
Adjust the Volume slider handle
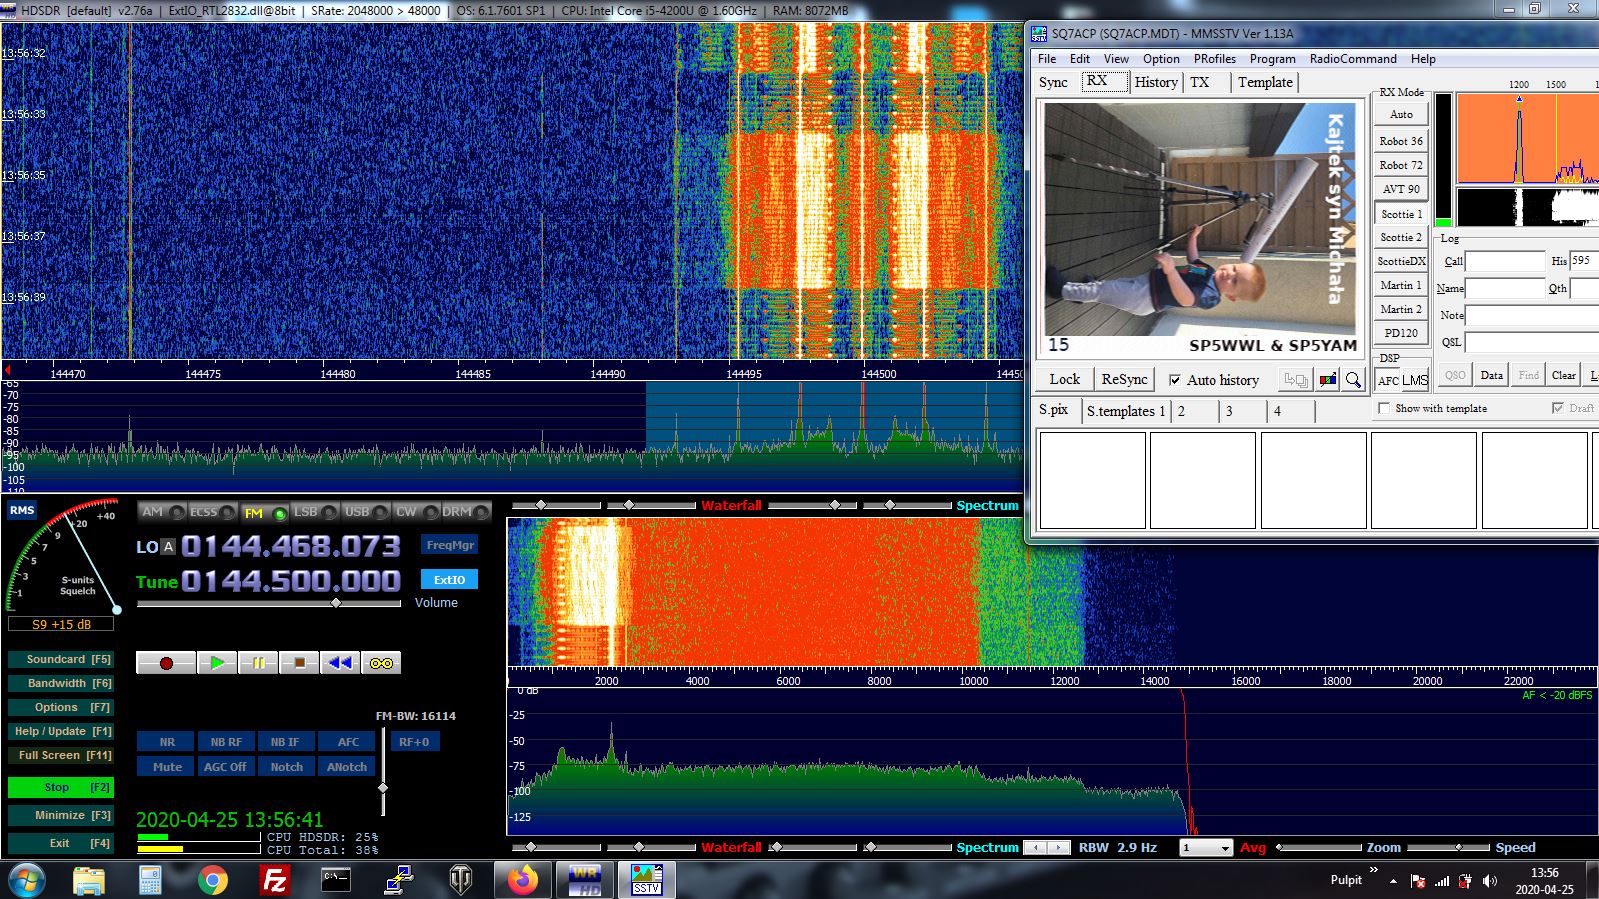coord(336,603)
